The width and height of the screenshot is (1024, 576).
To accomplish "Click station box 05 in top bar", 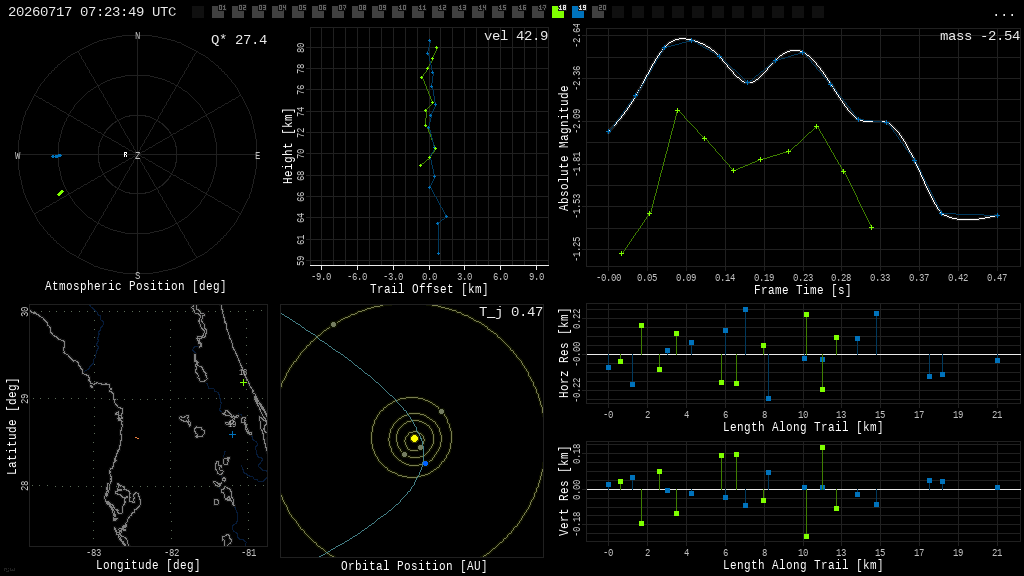I will 298,12.
